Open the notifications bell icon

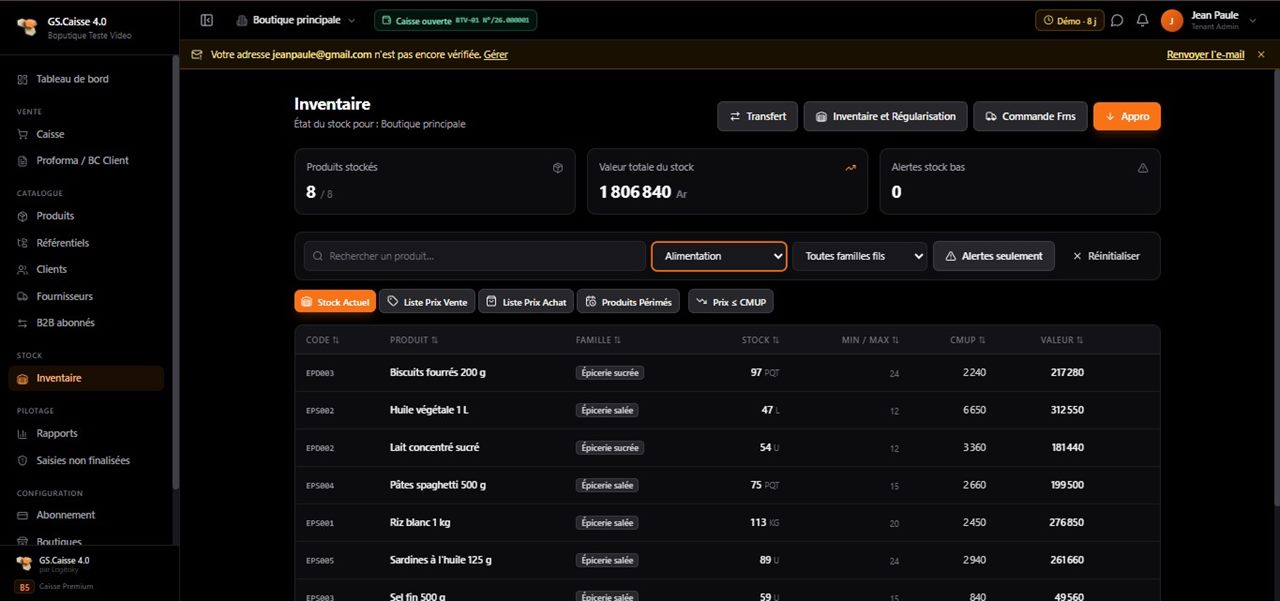point(1142,20)
